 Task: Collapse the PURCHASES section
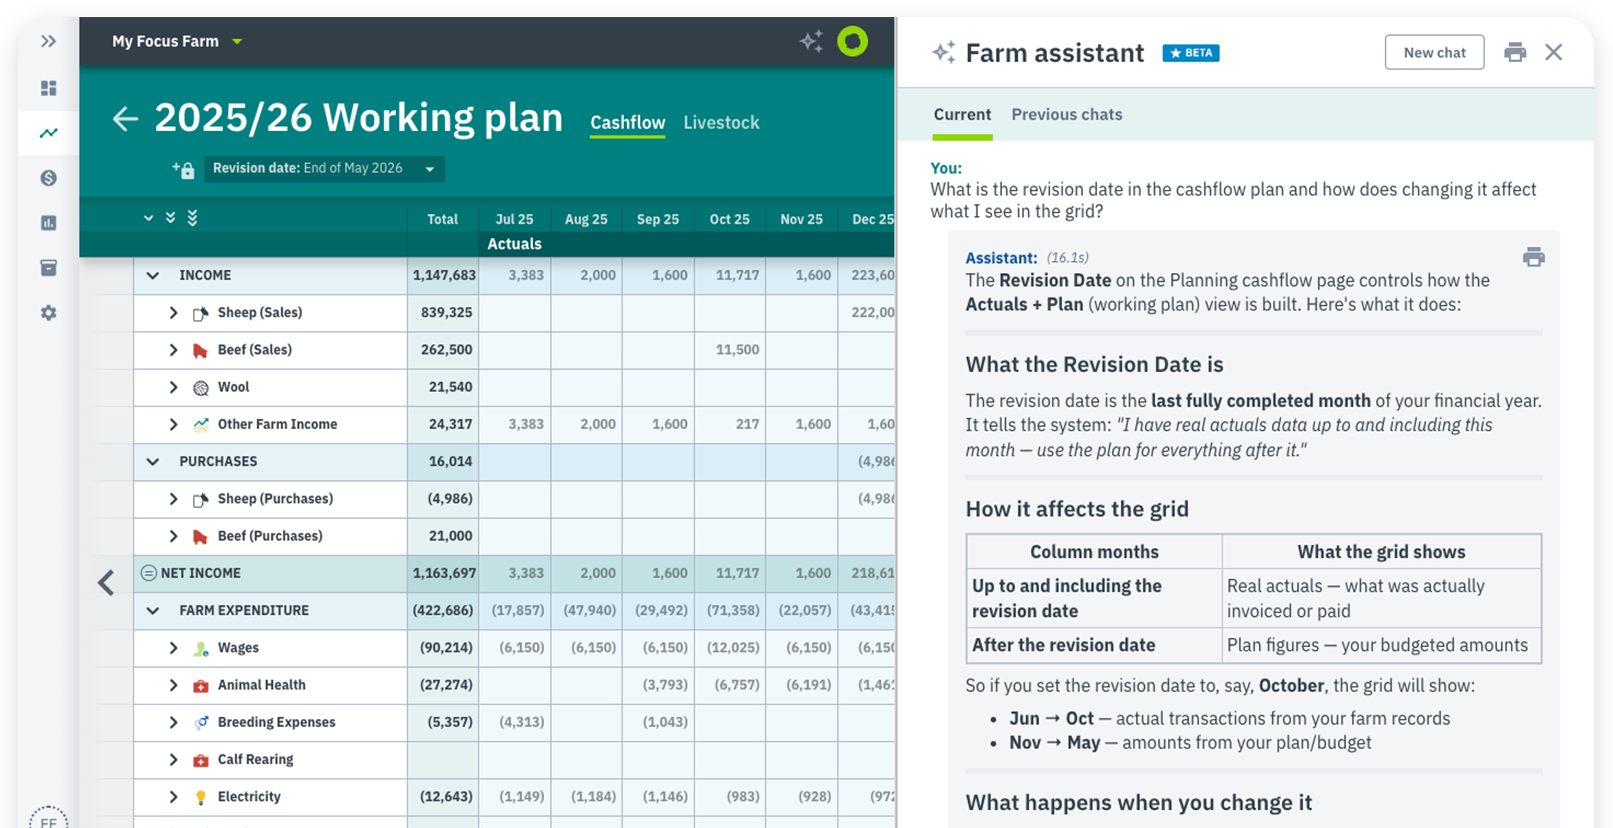153,461
